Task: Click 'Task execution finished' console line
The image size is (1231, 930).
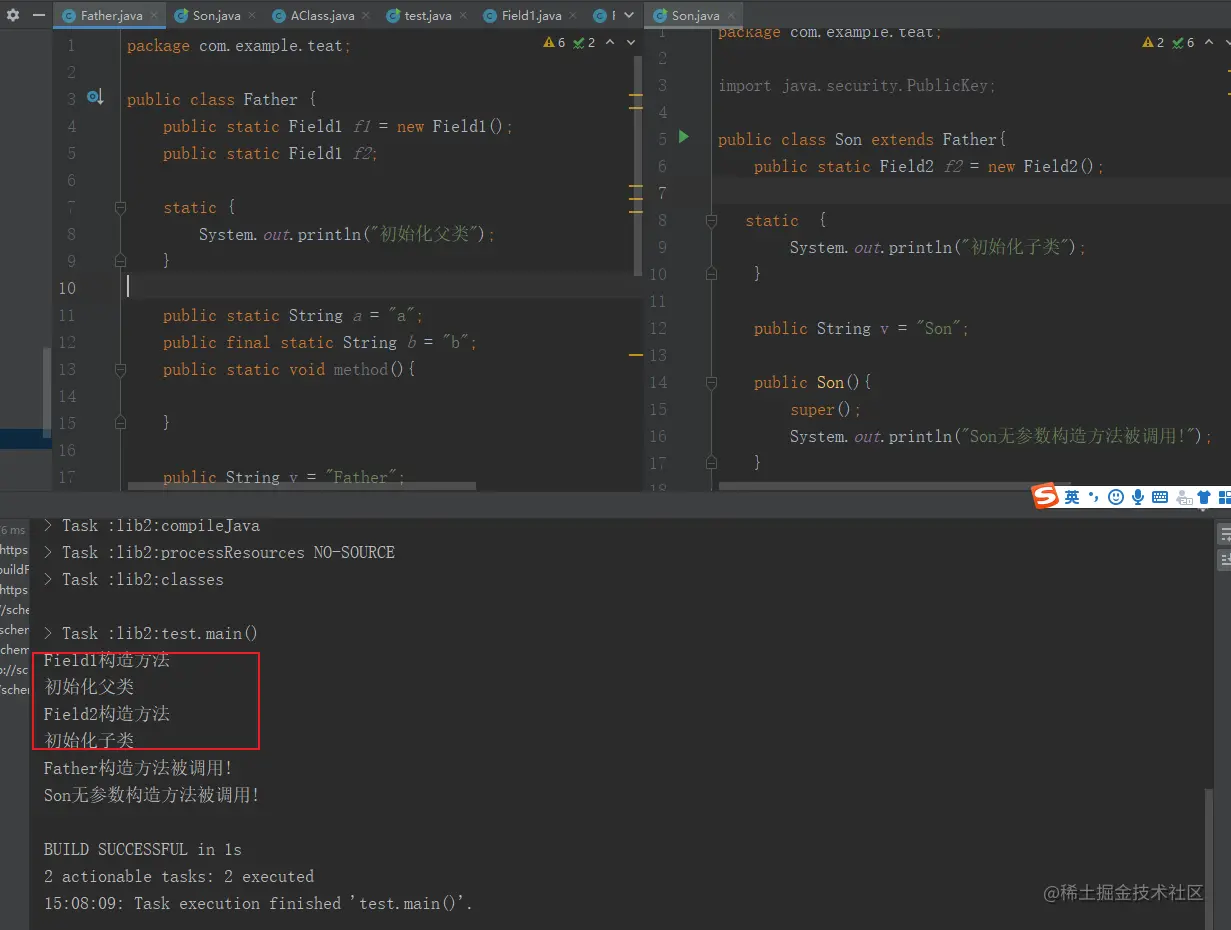Action: [x=258, y=903]
